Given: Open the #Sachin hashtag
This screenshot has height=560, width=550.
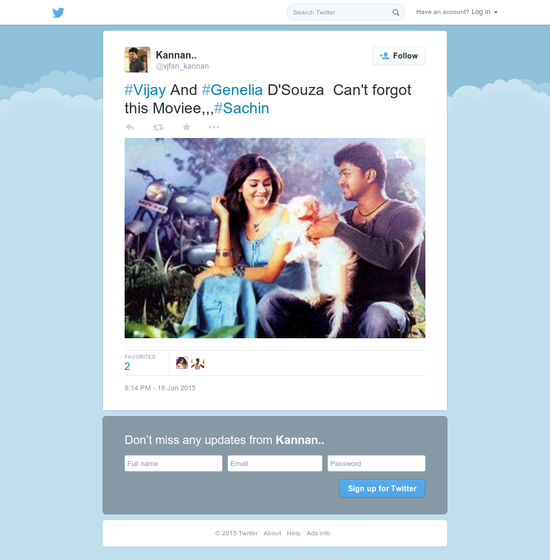Looking at the screenshot, I should point(241,108).
